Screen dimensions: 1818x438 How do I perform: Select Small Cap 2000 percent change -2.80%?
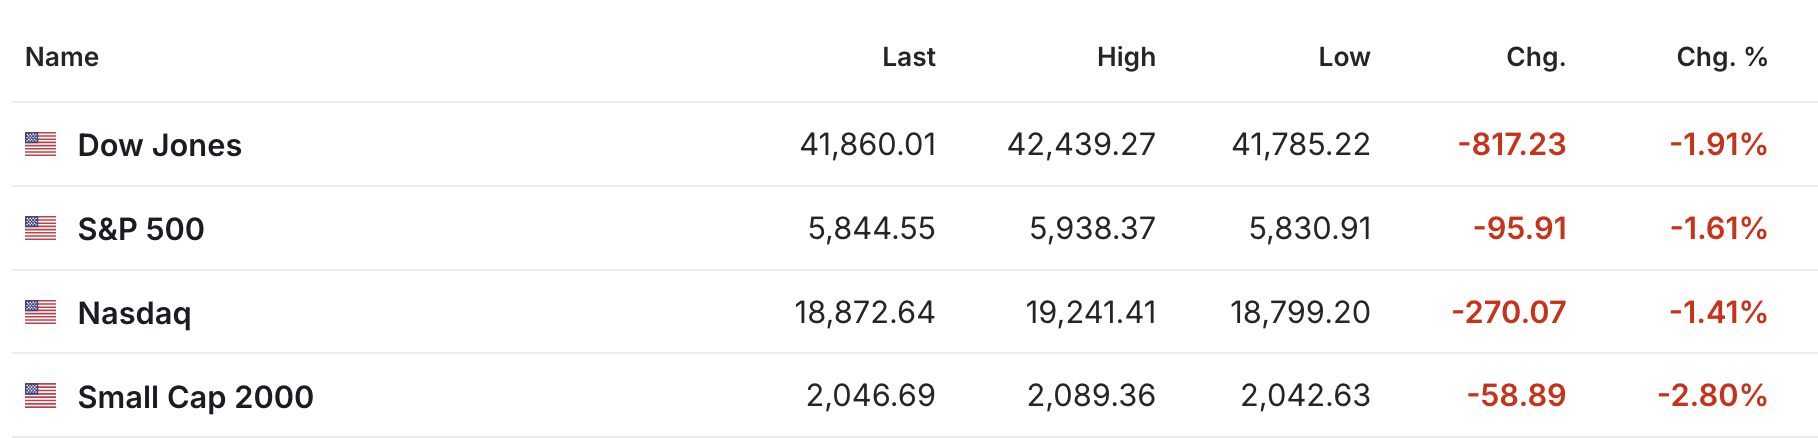tap(1712, 396)
